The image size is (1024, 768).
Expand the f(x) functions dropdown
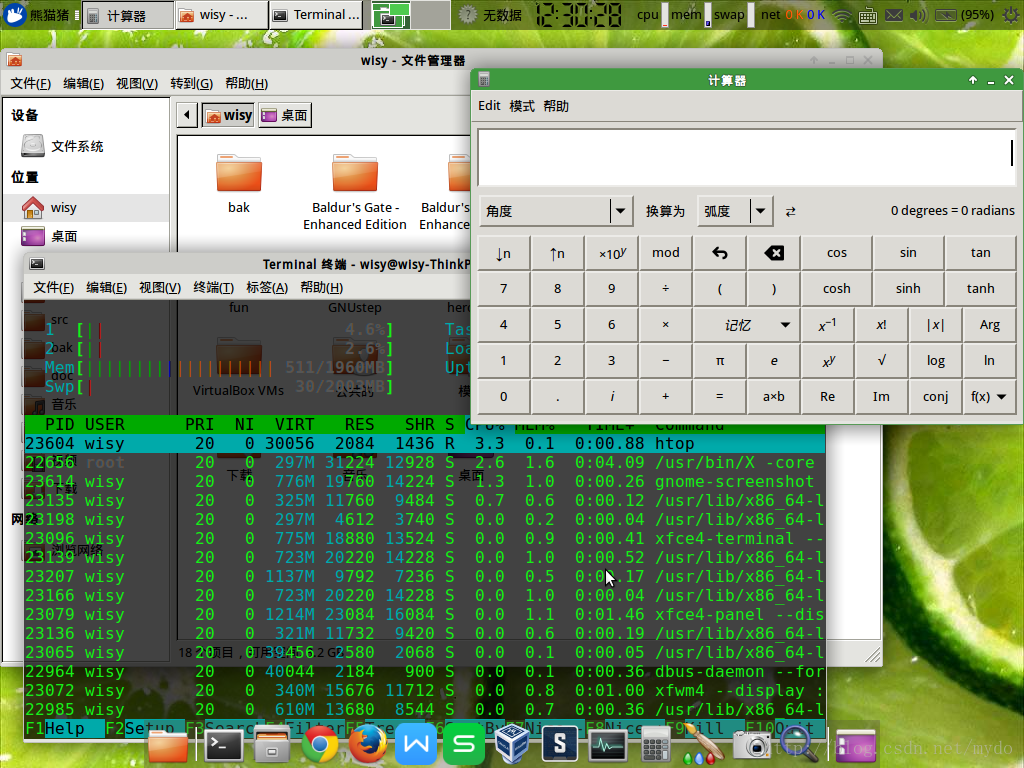(x=989, y=396)
